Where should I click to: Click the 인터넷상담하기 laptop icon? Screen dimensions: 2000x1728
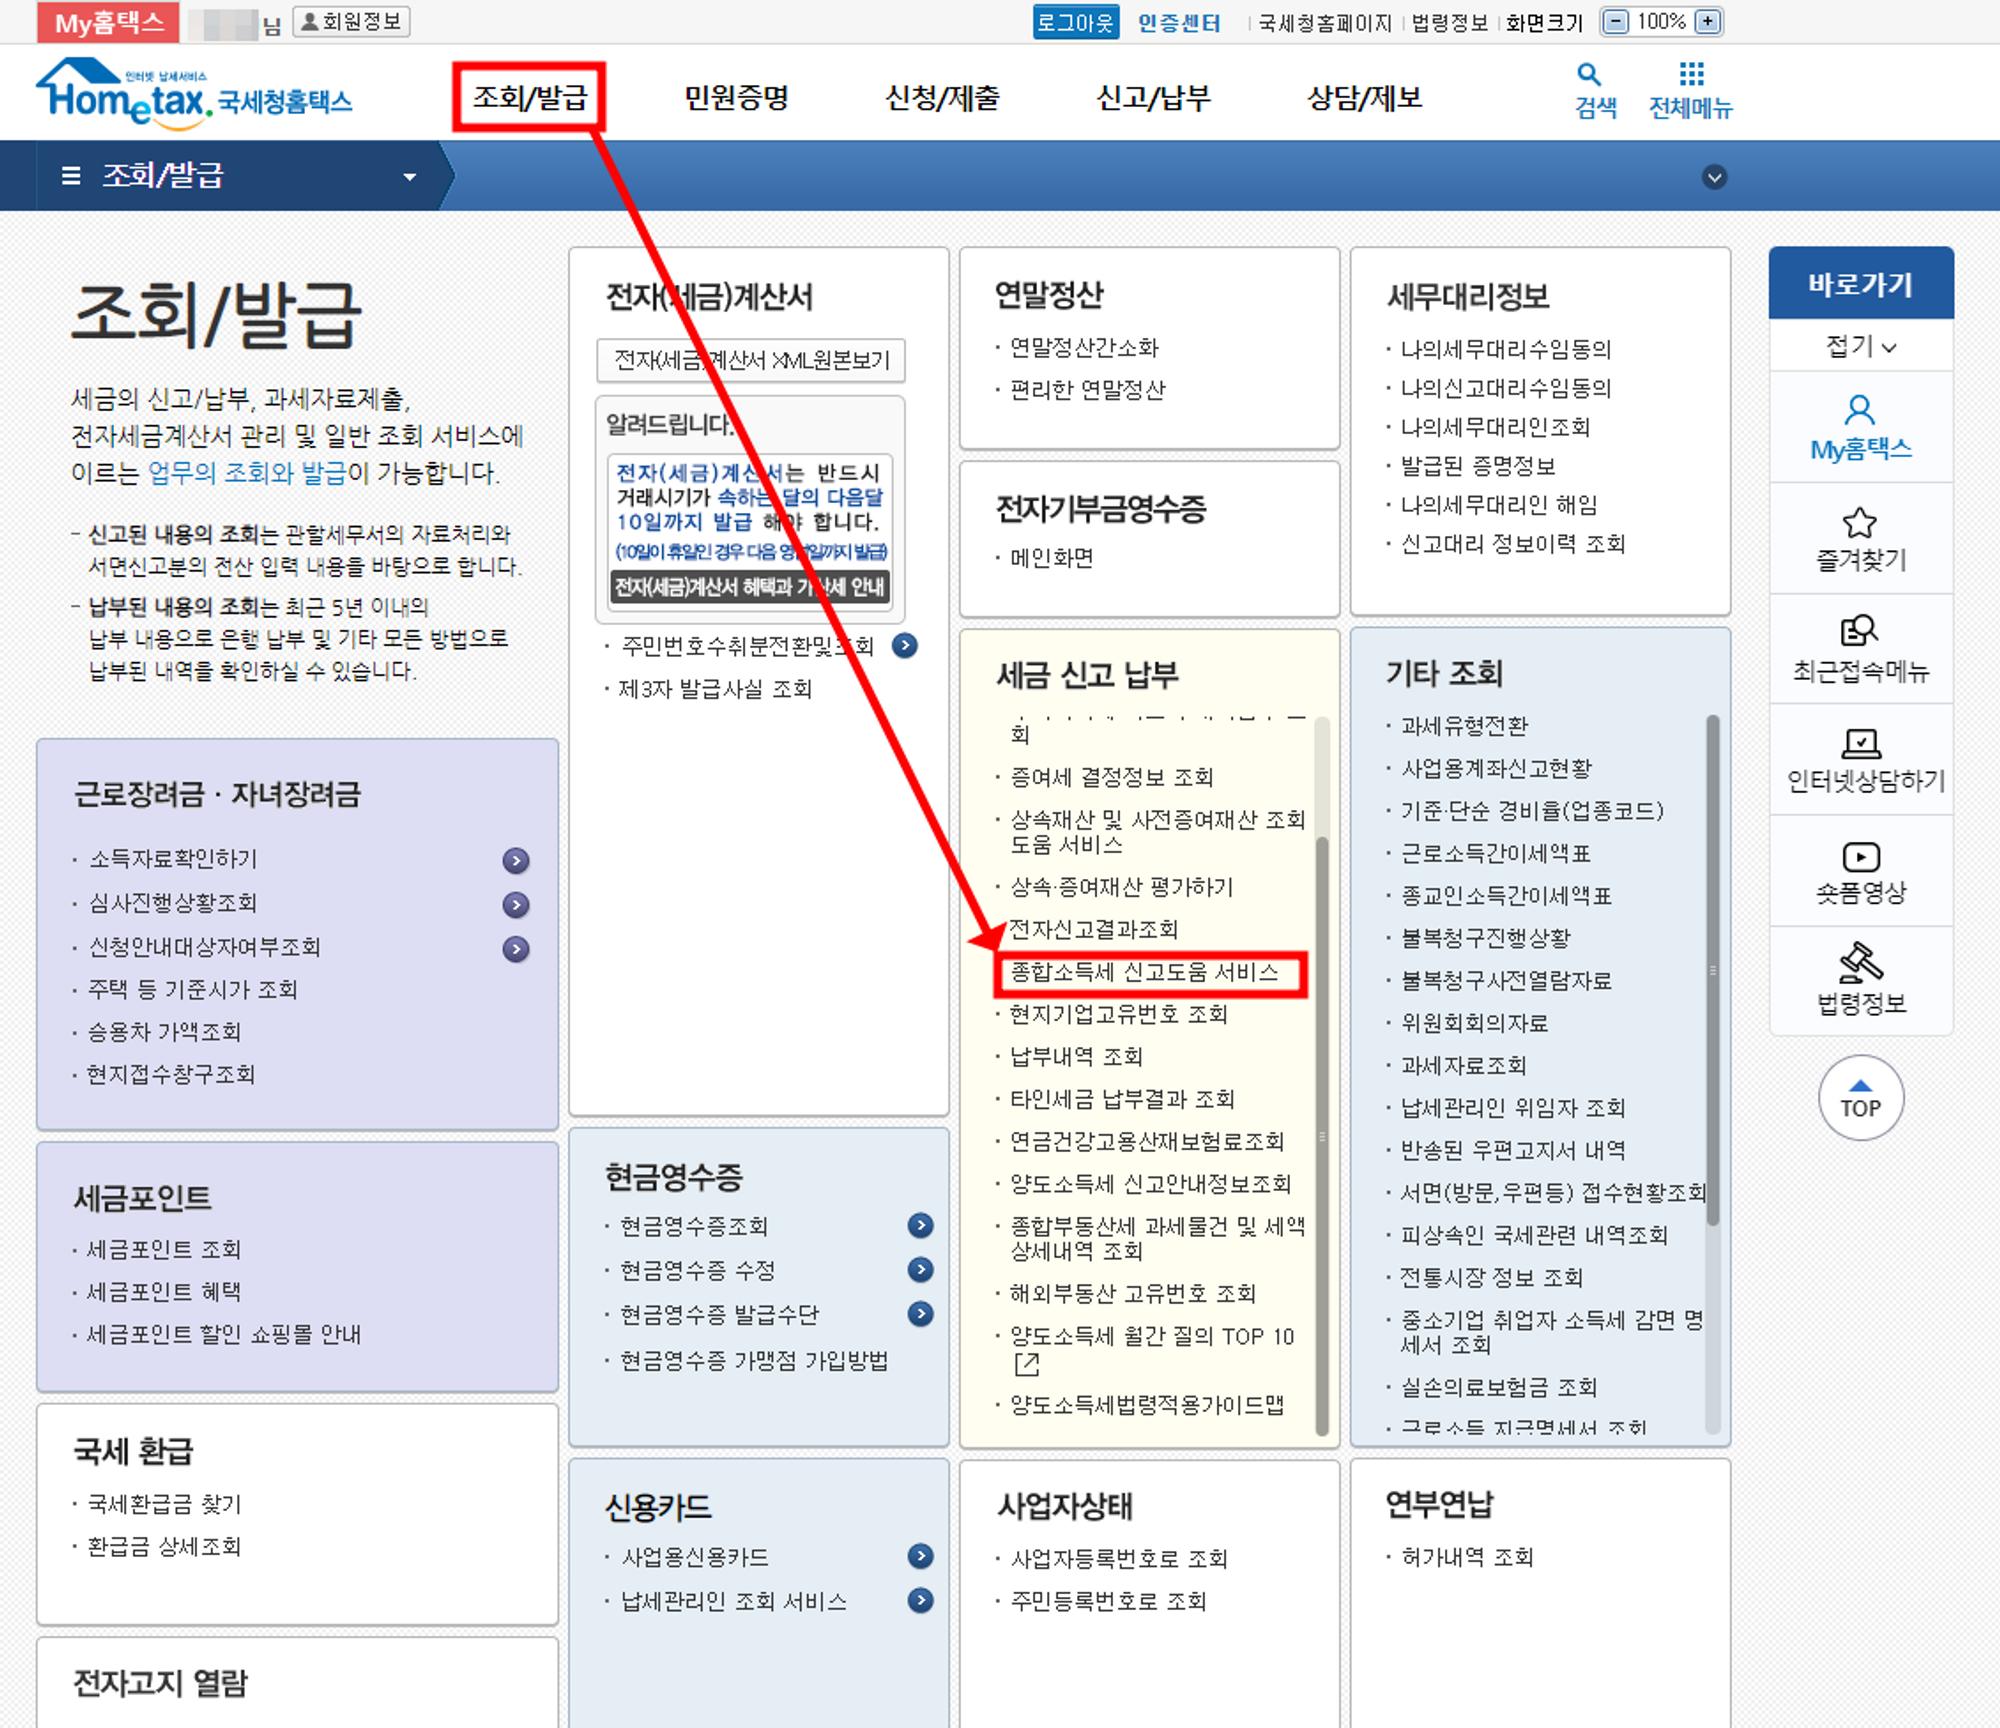(x=1861, y=743)
